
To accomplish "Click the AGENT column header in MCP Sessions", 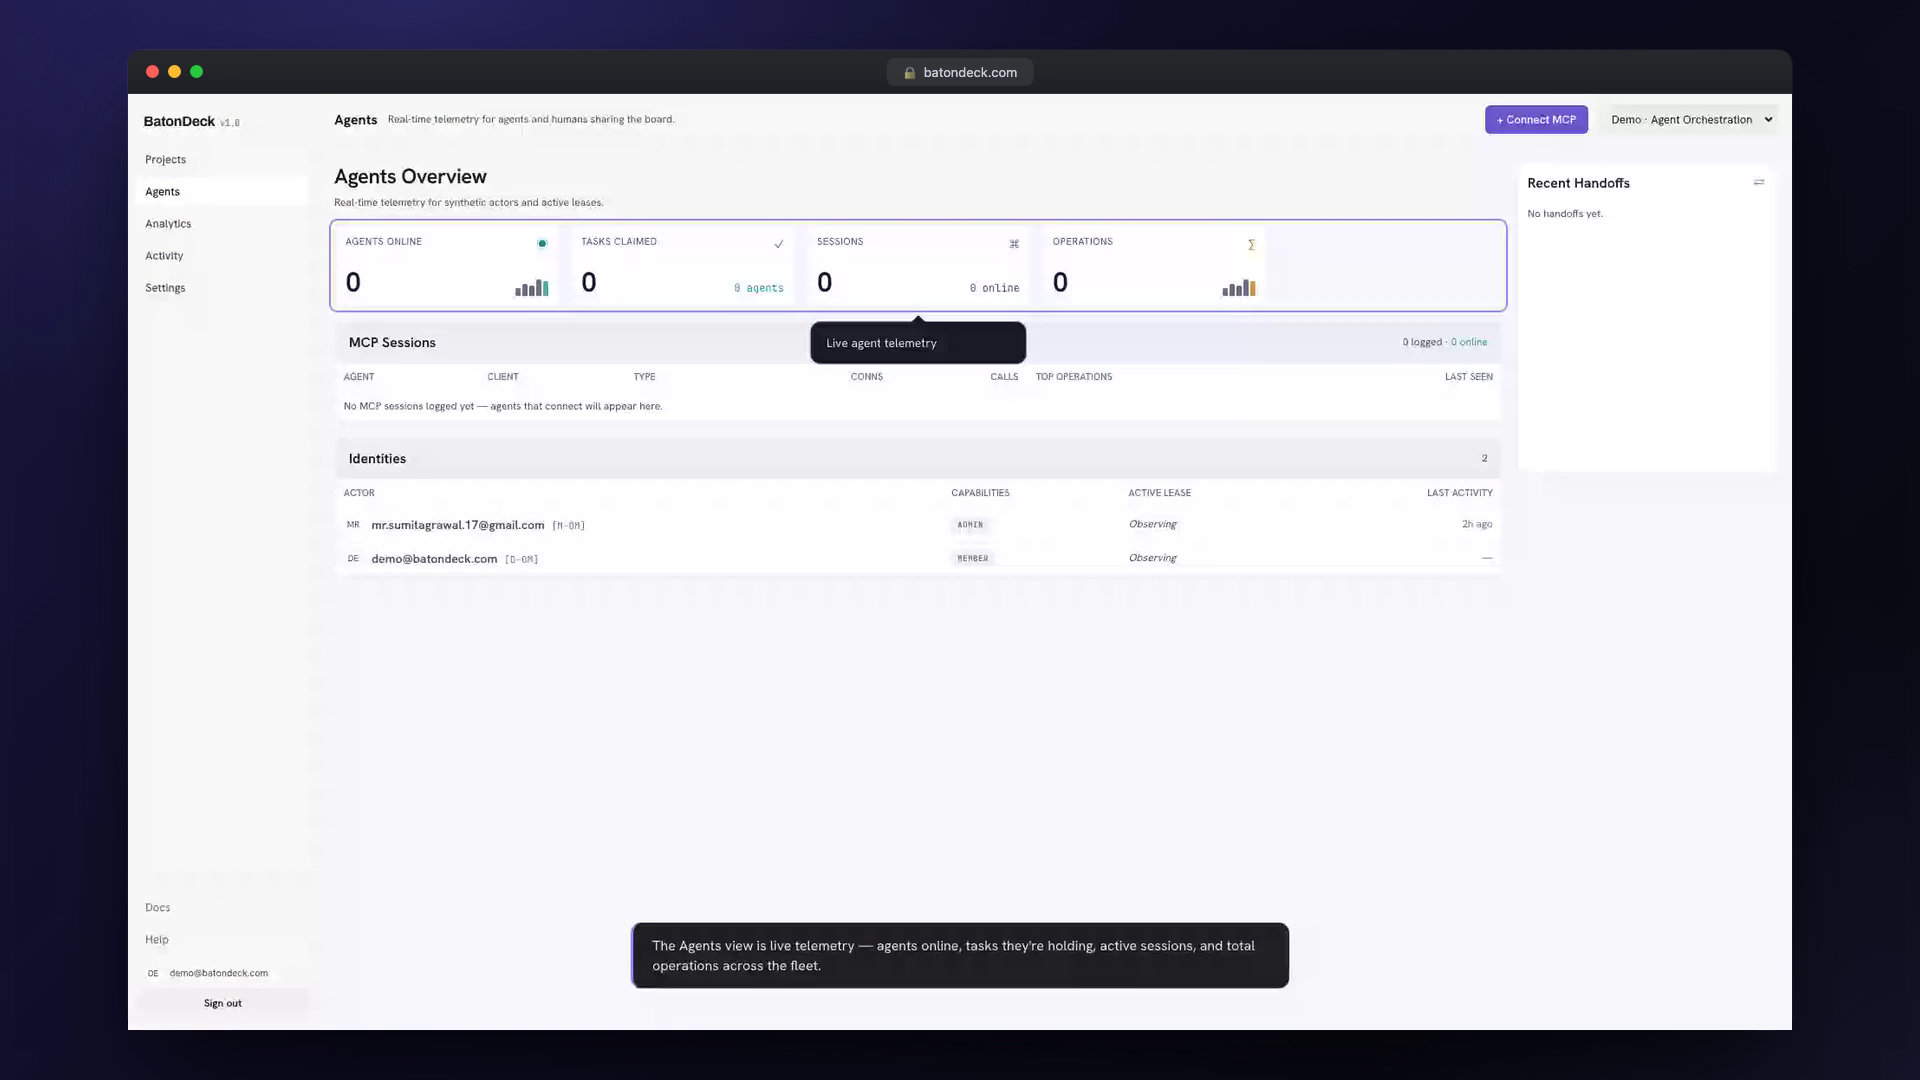I will (x=359, y=377).
